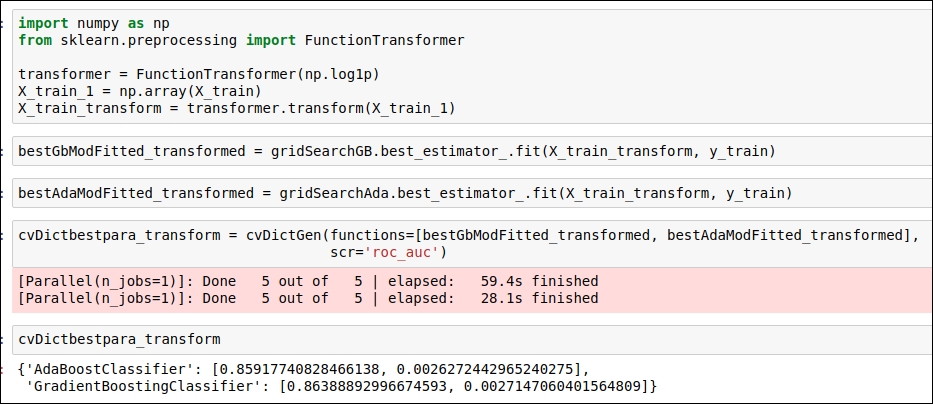
Task: Place cursor in X_train_1 array line
Action: coord(140,92)
